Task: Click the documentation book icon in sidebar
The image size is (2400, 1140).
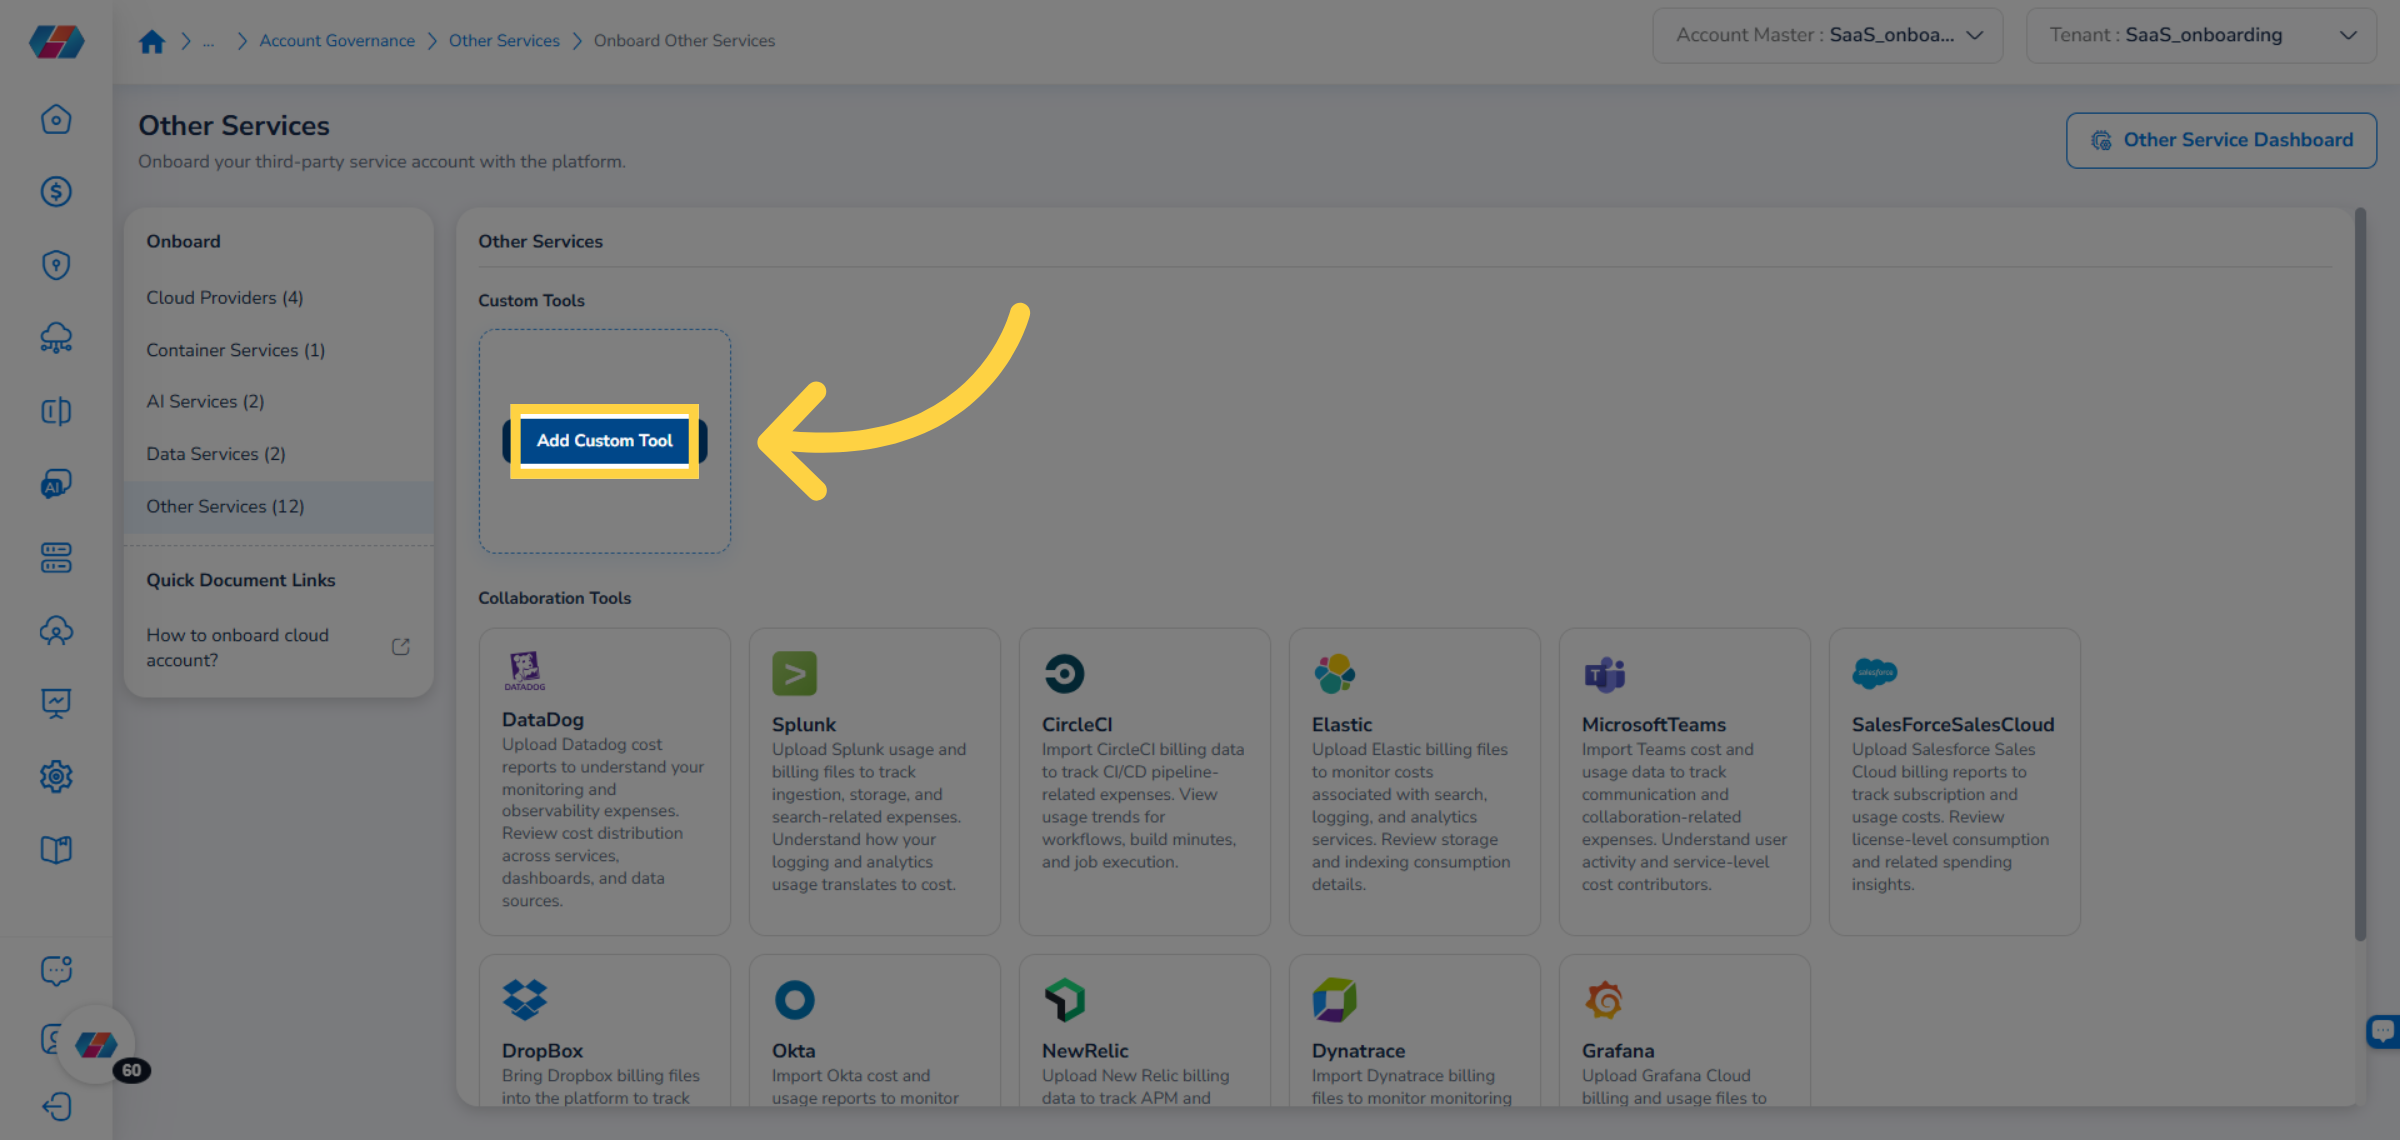Action: coord(56,849)
